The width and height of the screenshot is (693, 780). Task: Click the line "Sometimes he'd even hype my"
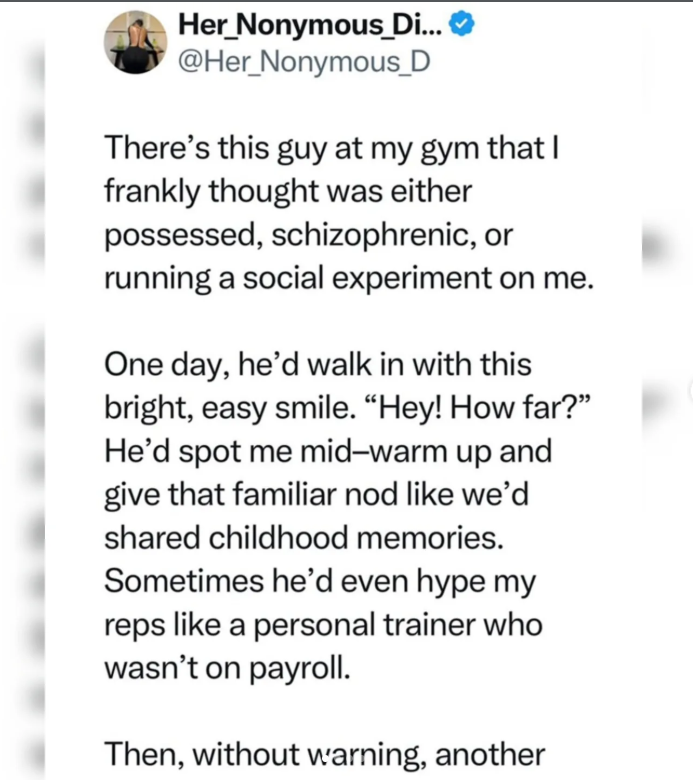[x=320, y=580]
